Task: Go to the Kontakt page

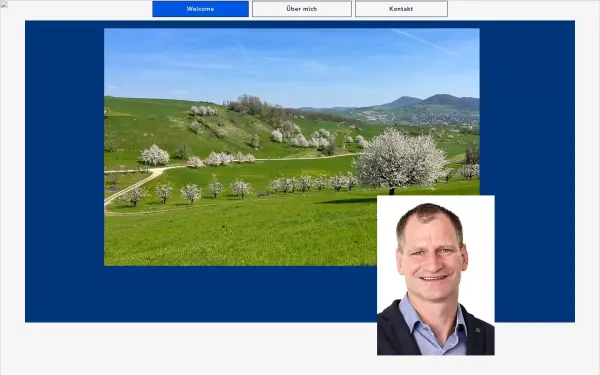Action: (x=401, y=9)
